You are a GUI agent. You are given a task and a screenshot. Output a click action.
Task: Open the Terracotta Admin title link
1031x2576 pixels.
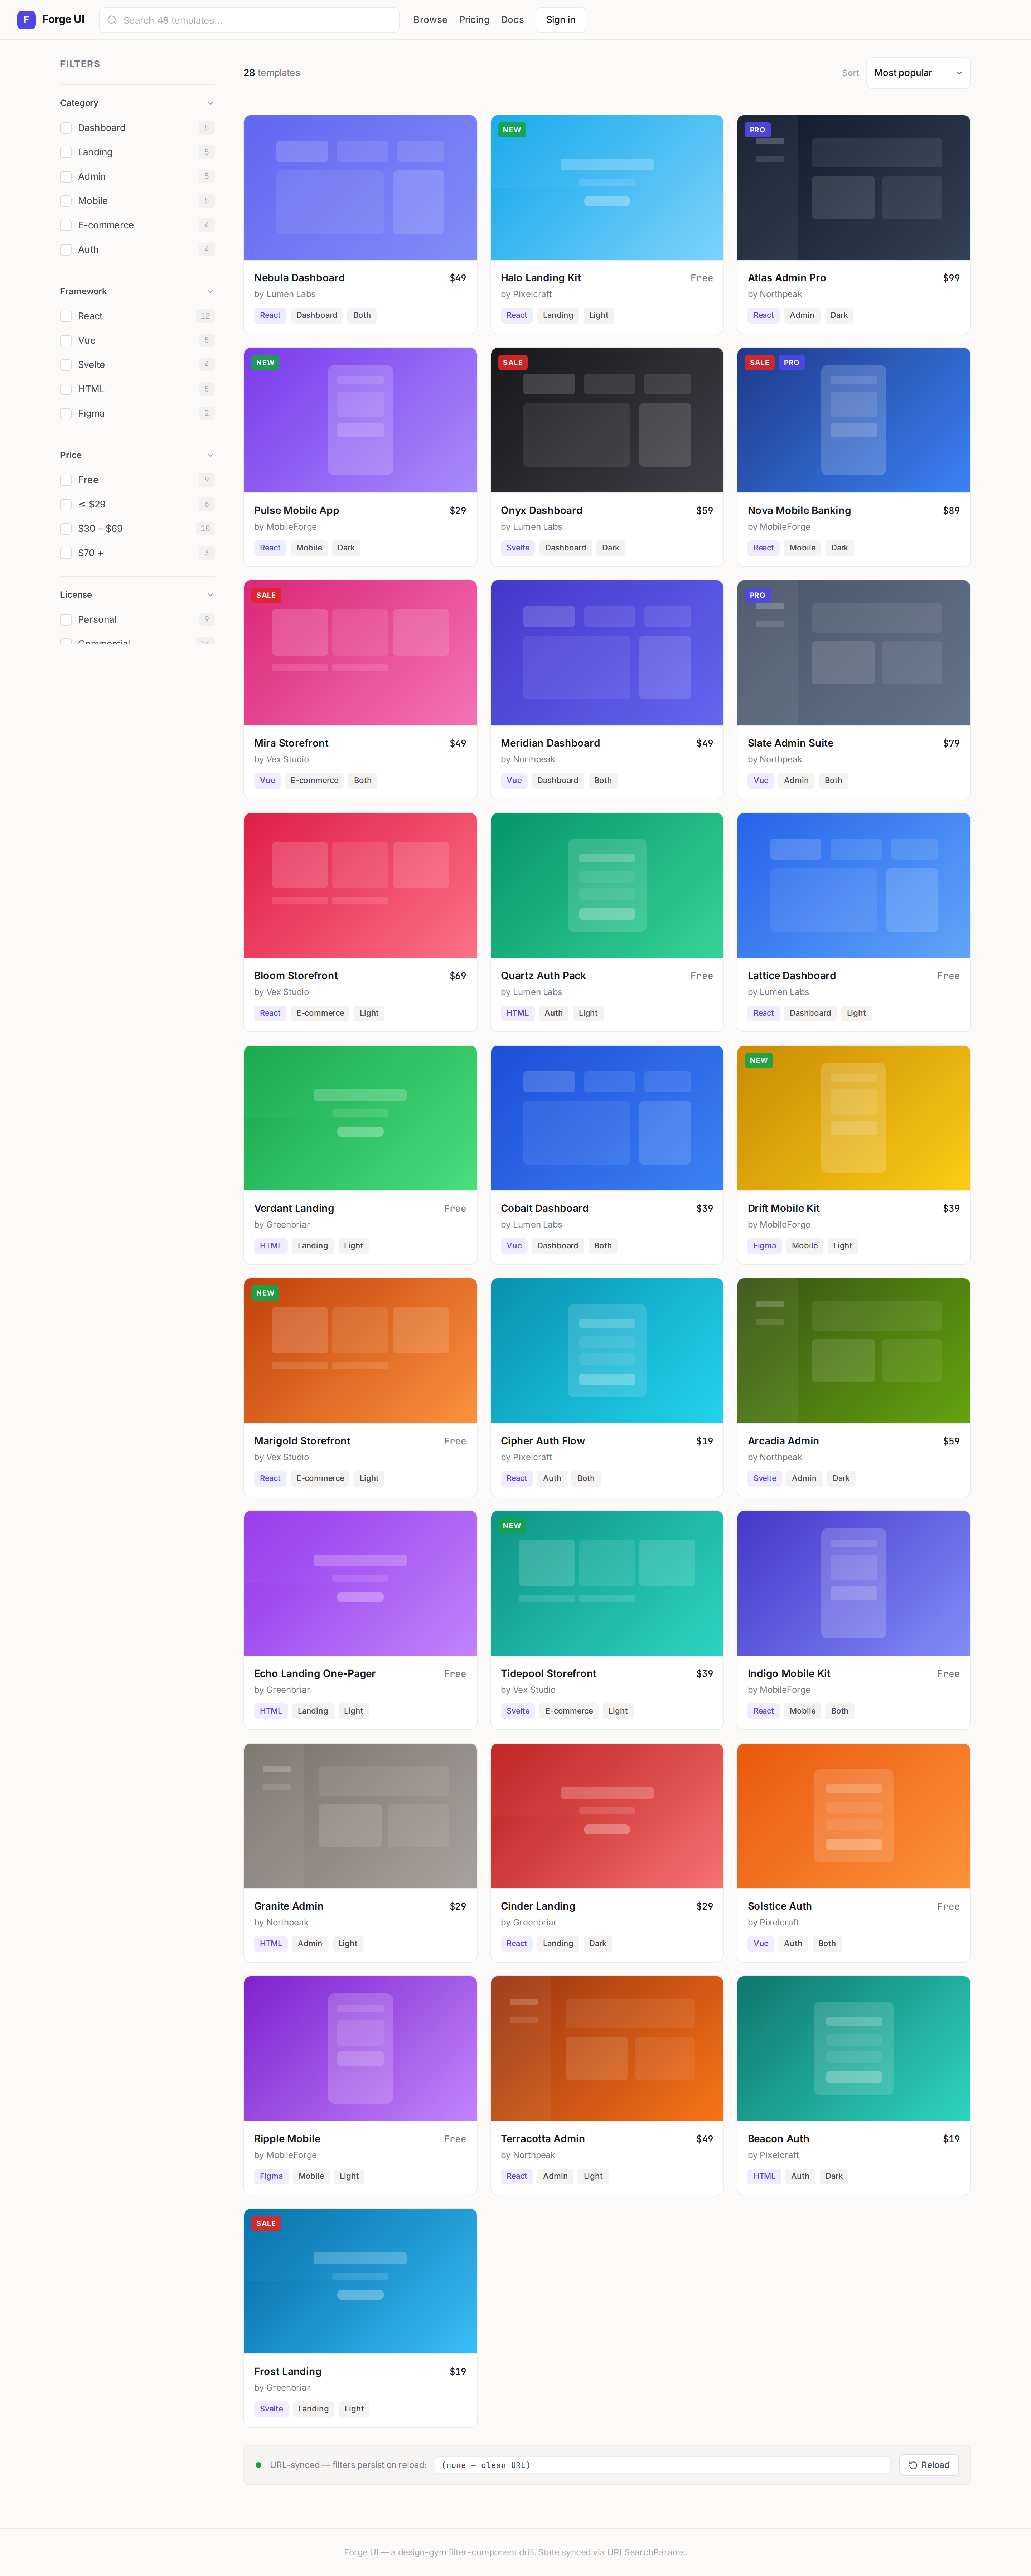[x=543, y=2139]
